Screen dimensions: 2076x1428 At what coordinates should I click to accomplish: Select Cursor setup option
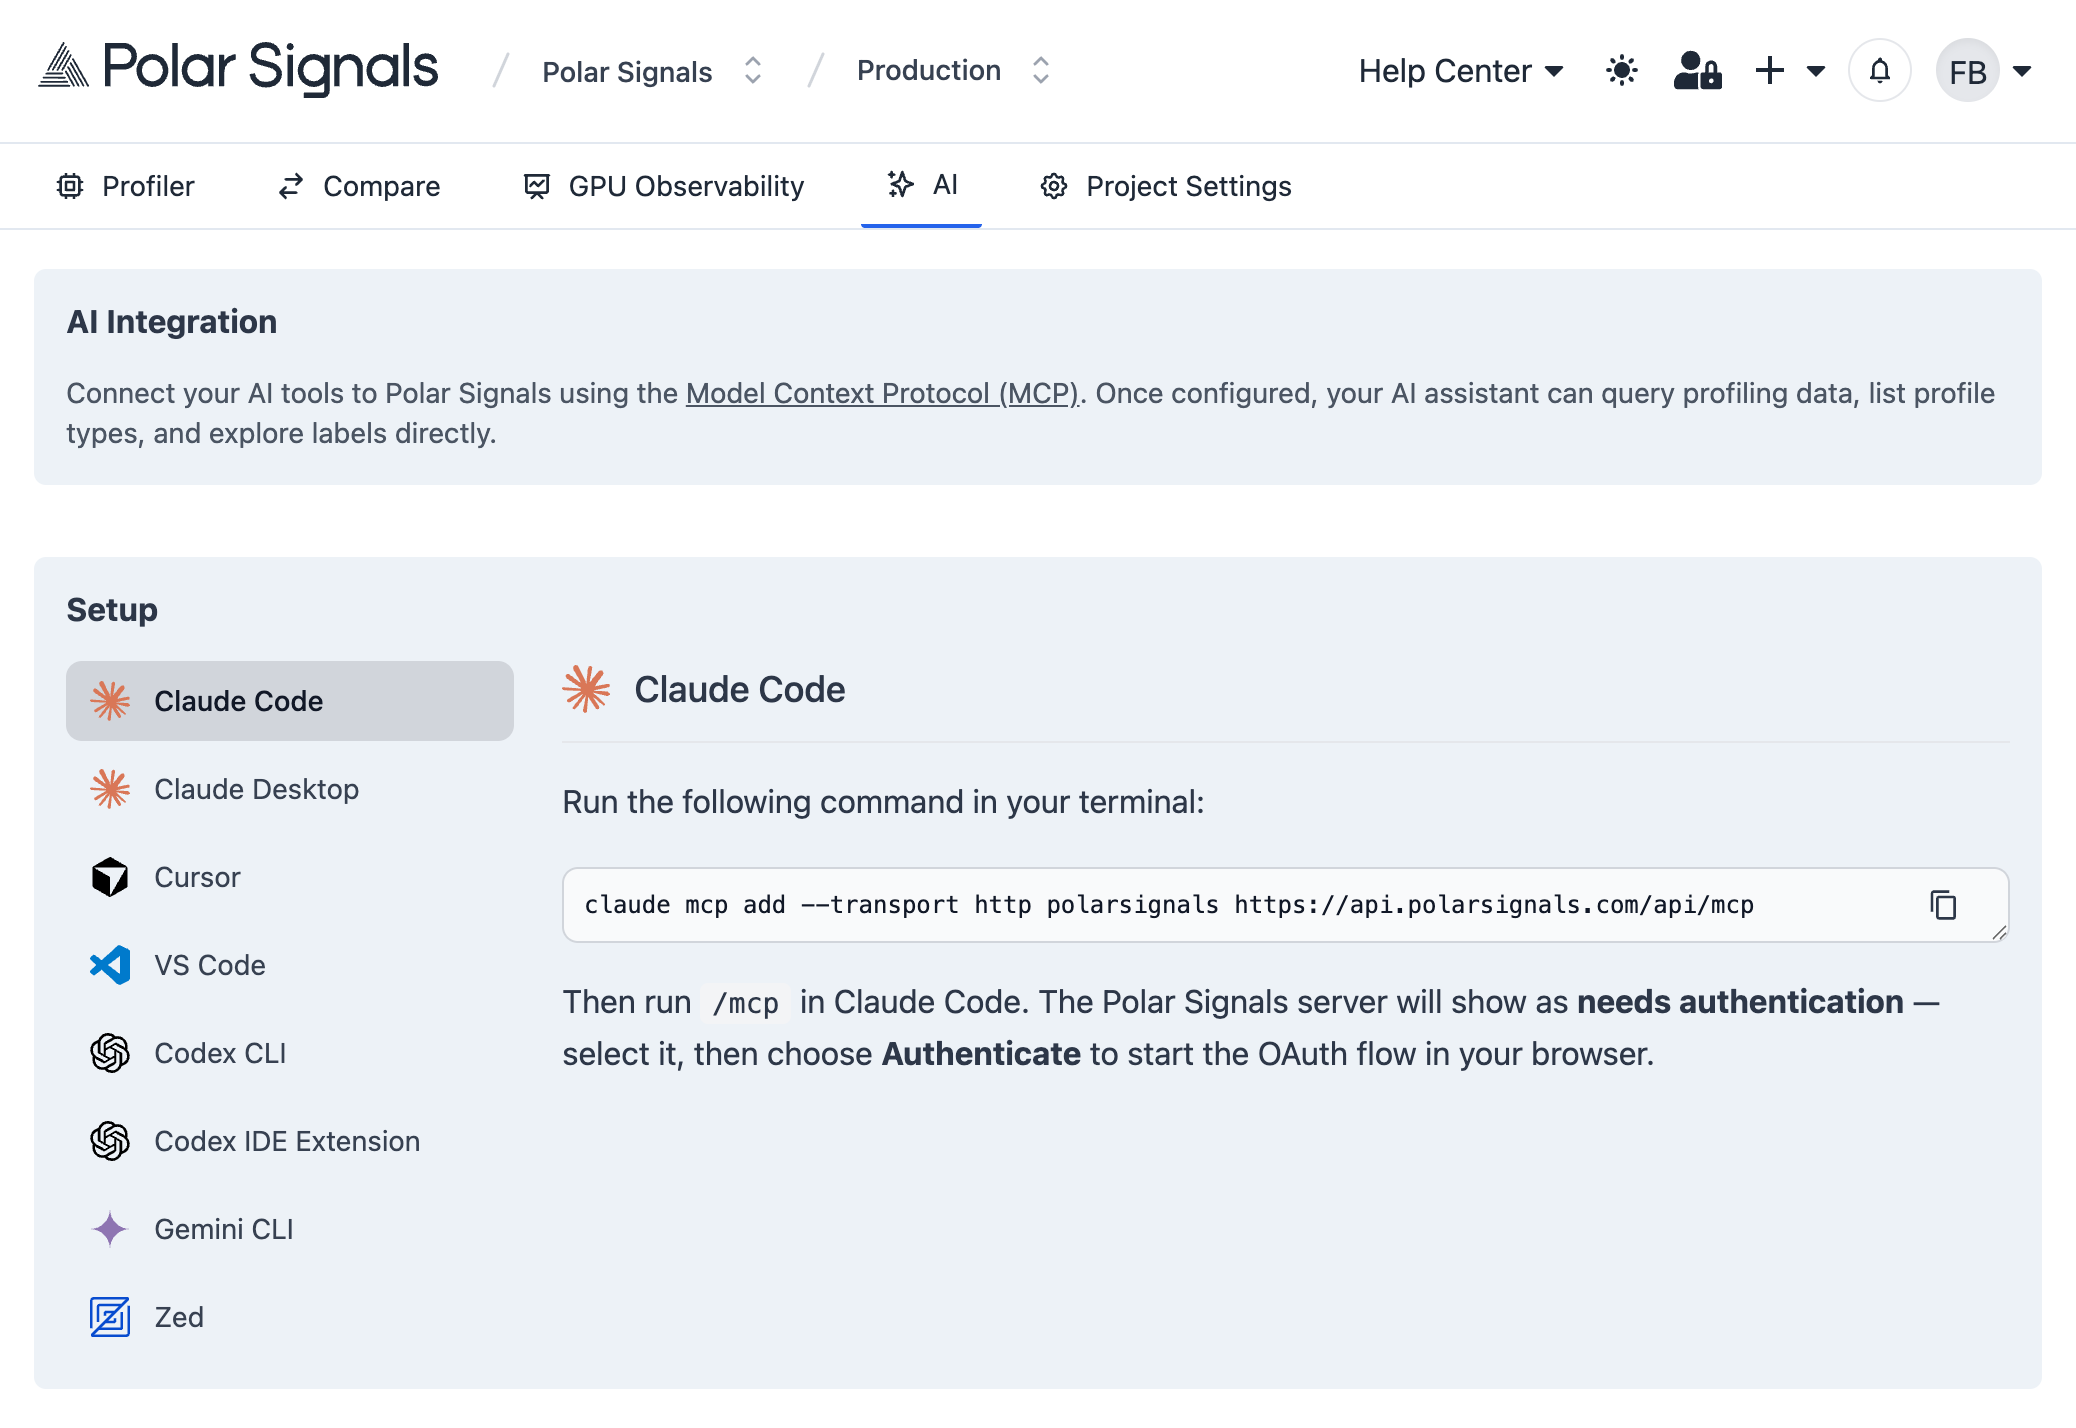coord(197,877)
